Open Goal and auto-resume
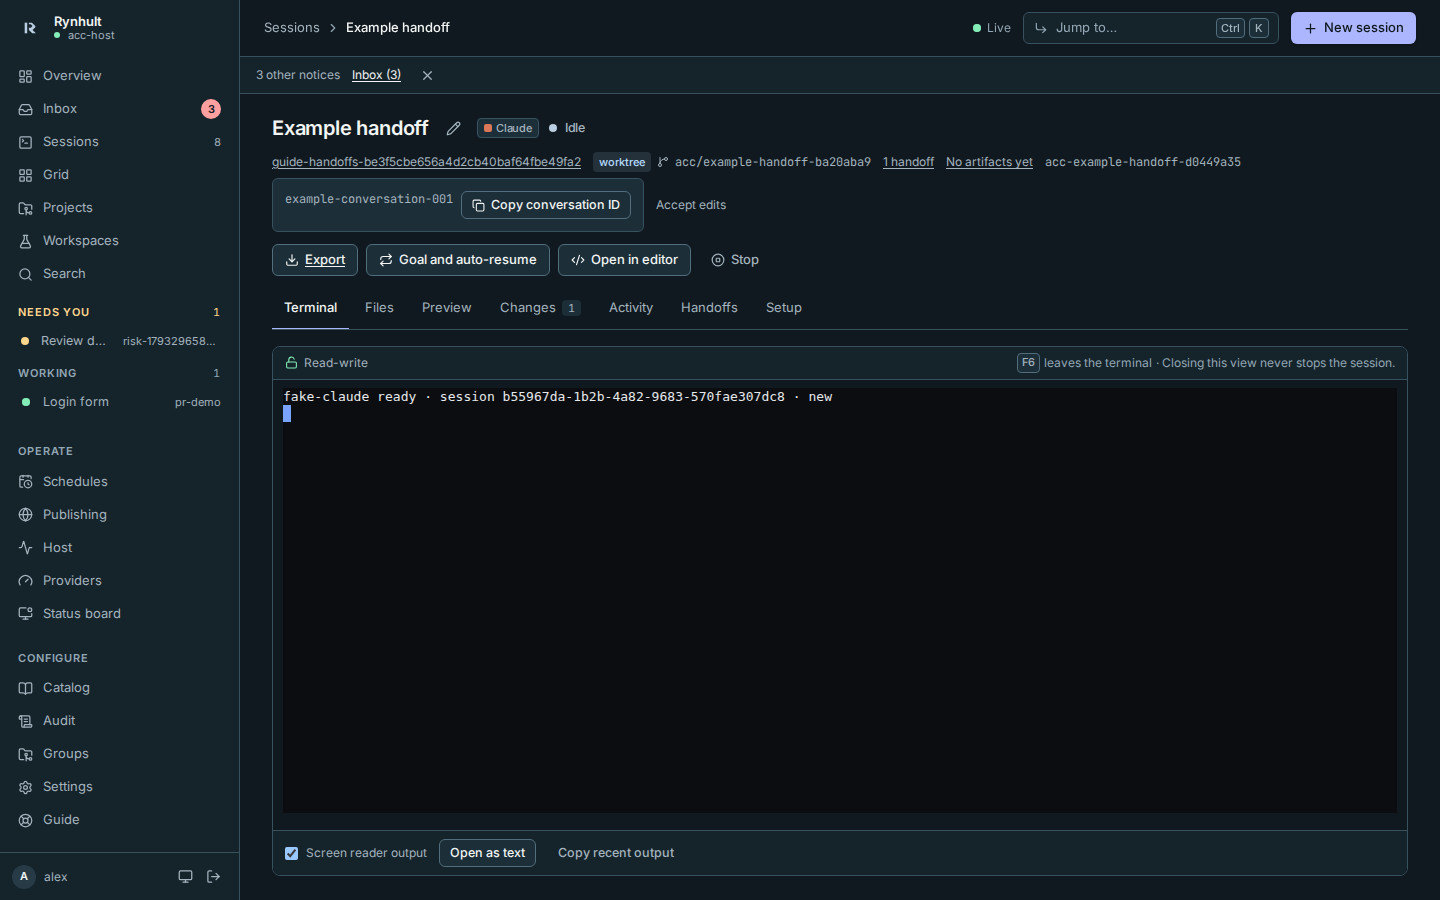1440x900 pixels. click(458, 260)
